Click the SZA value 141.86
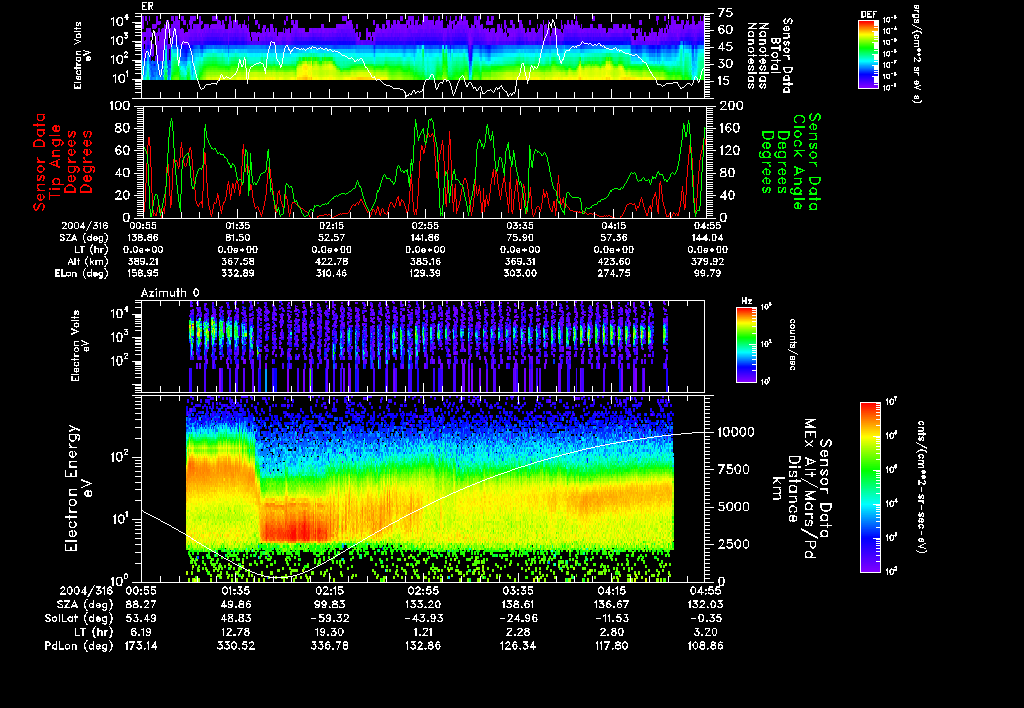The image size is (1024, 708). (425, 238)
